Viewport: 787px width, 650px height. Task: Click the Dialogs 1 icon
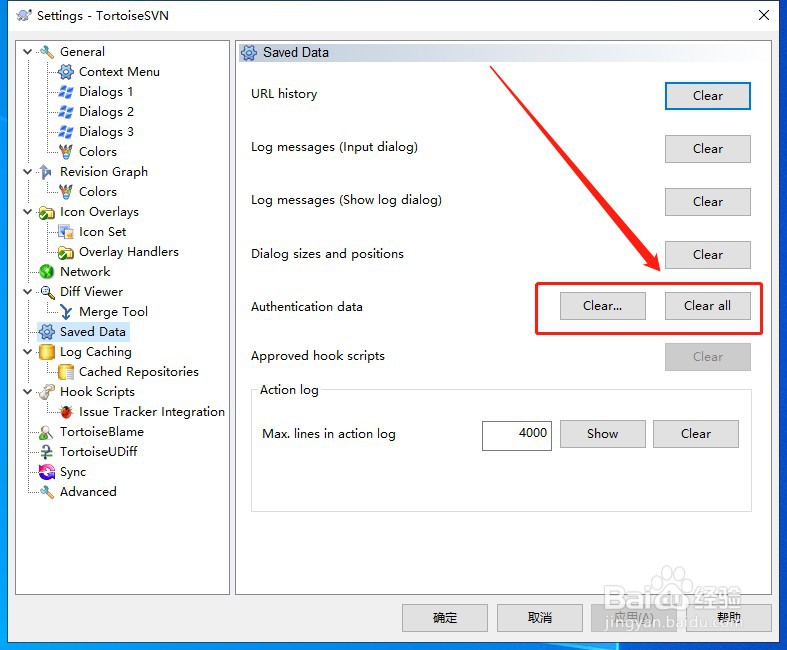66,92
